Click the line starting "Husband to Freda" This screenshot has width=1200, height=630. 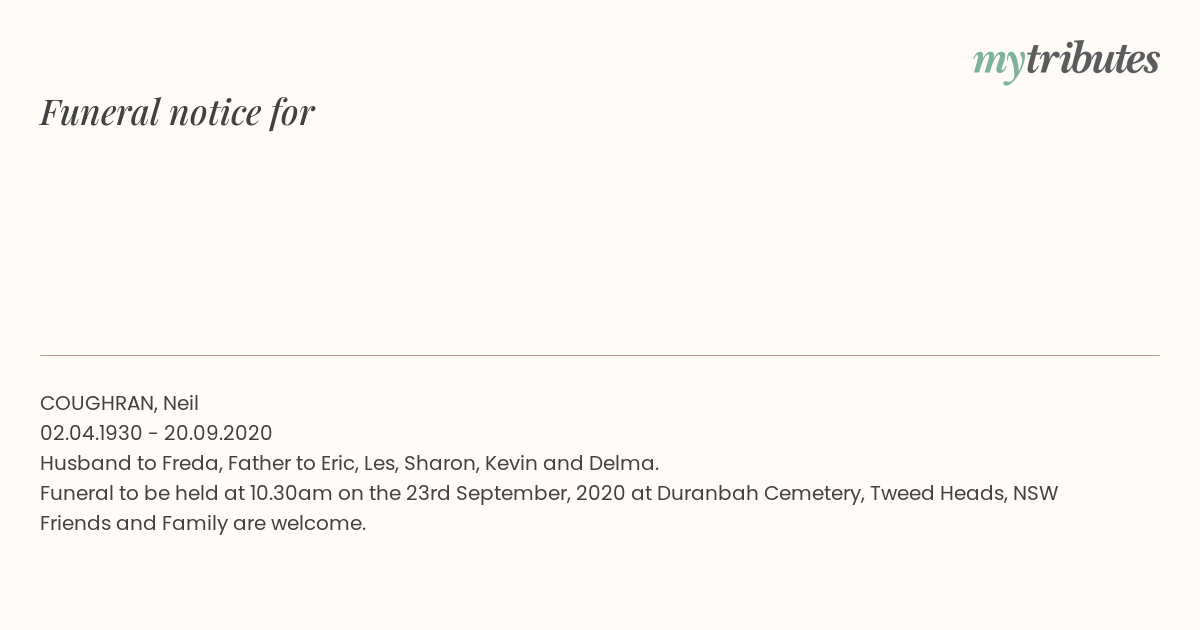[349, 463]
